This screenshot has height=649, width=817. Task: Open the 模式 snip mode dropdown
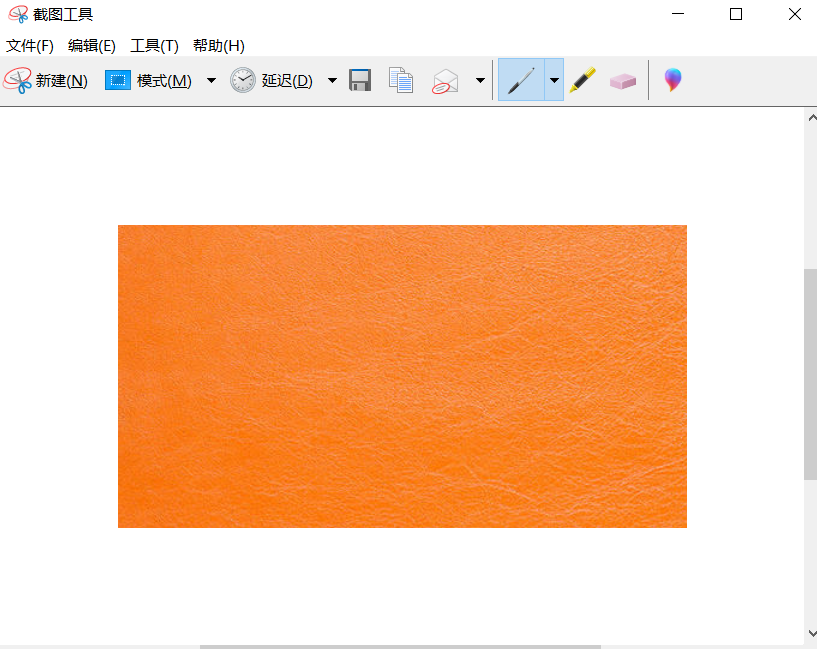210,79
